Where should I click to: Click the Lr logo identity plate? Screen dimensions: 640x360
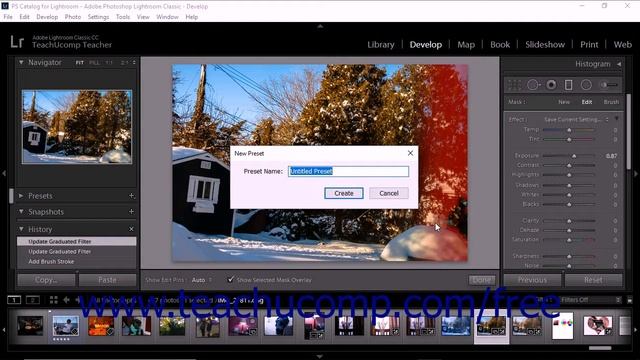17,42
